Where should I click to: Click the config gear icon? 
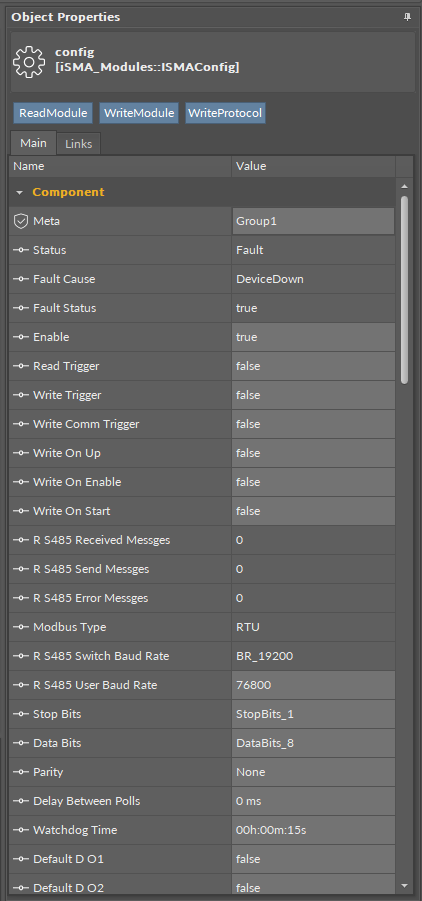click(29, 62)
